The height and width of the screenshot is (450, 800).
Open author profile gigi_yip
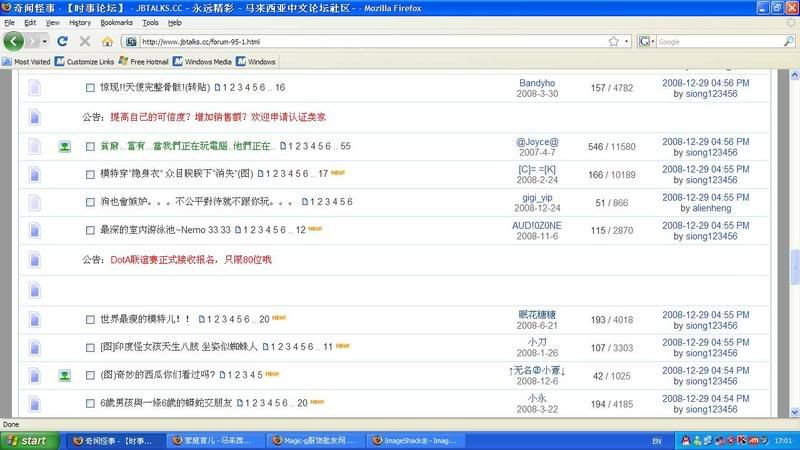(x=537, y=197)
